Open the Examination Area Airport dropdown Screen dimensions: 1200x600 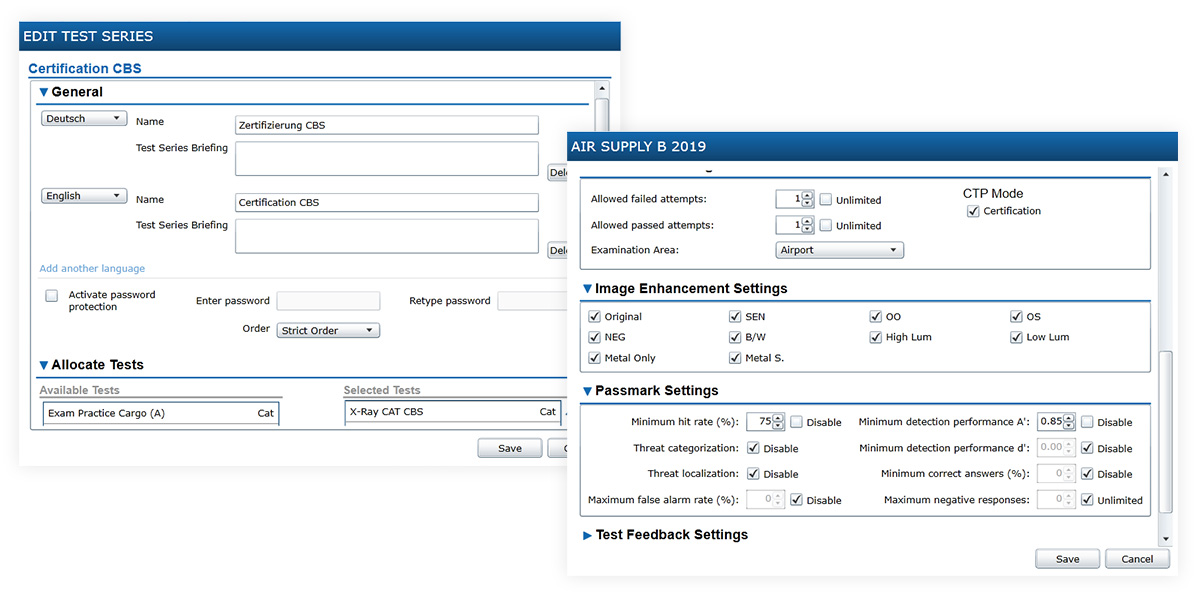tap(839, 250)
